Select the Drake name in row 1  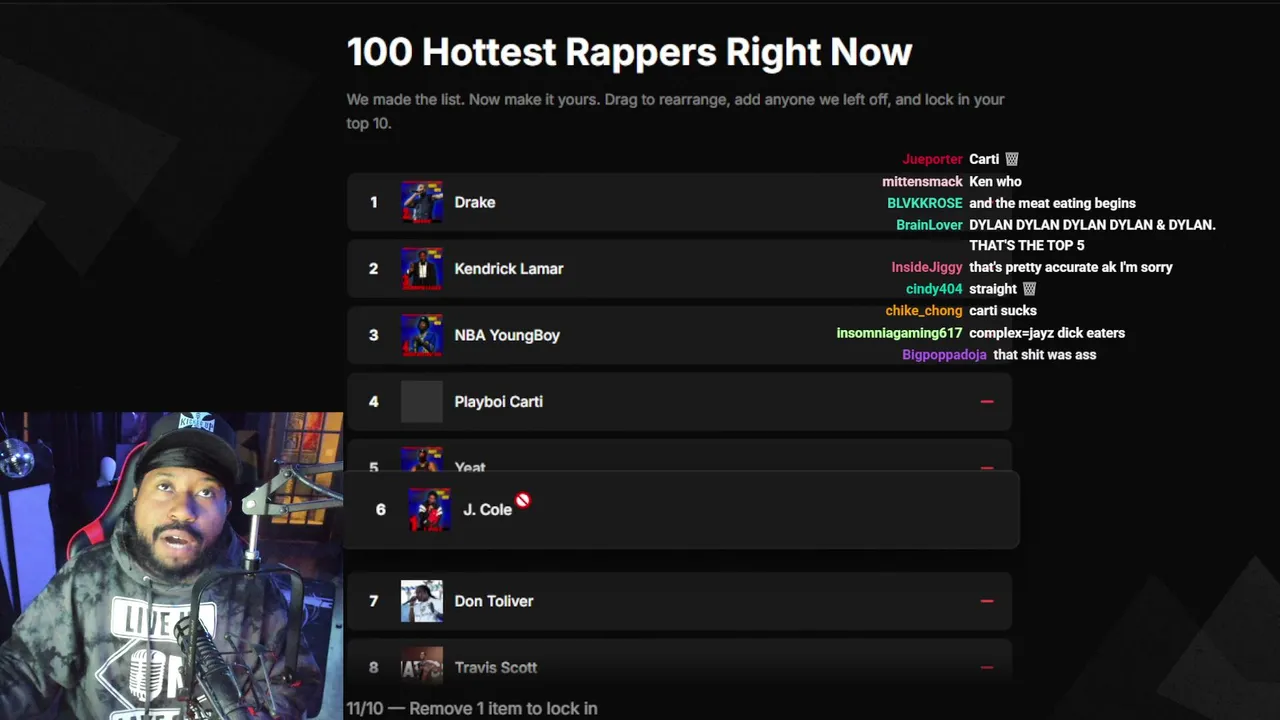click(x=475, y=202)
